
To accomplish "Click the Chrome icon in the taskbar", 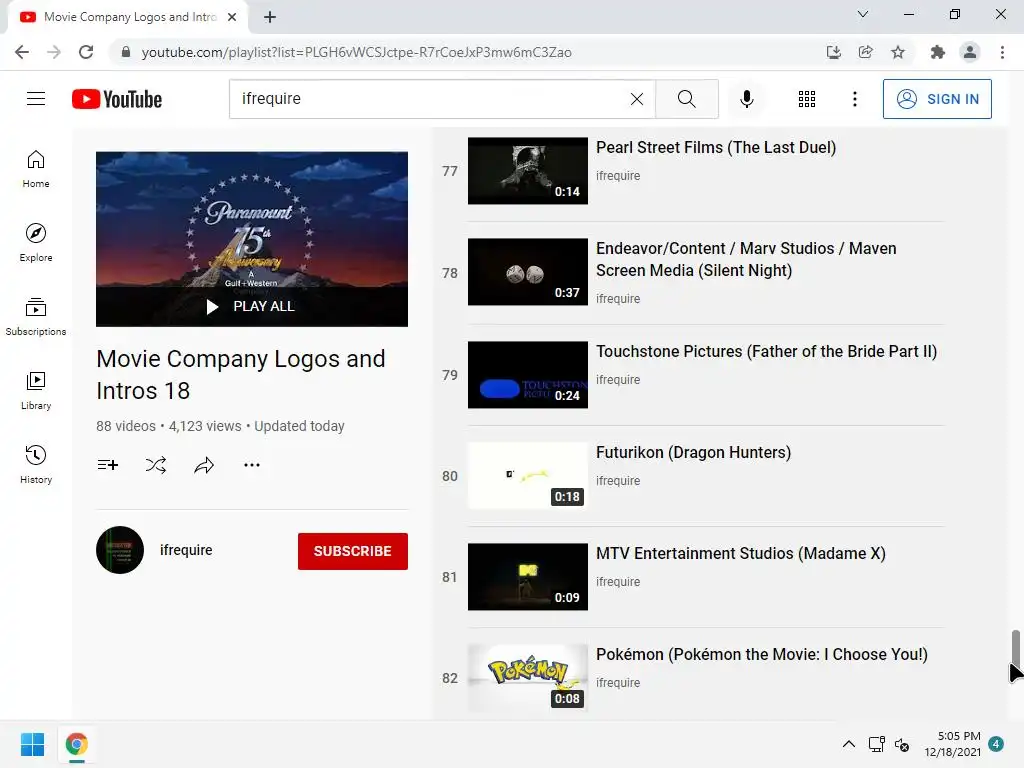I will 76,744.
